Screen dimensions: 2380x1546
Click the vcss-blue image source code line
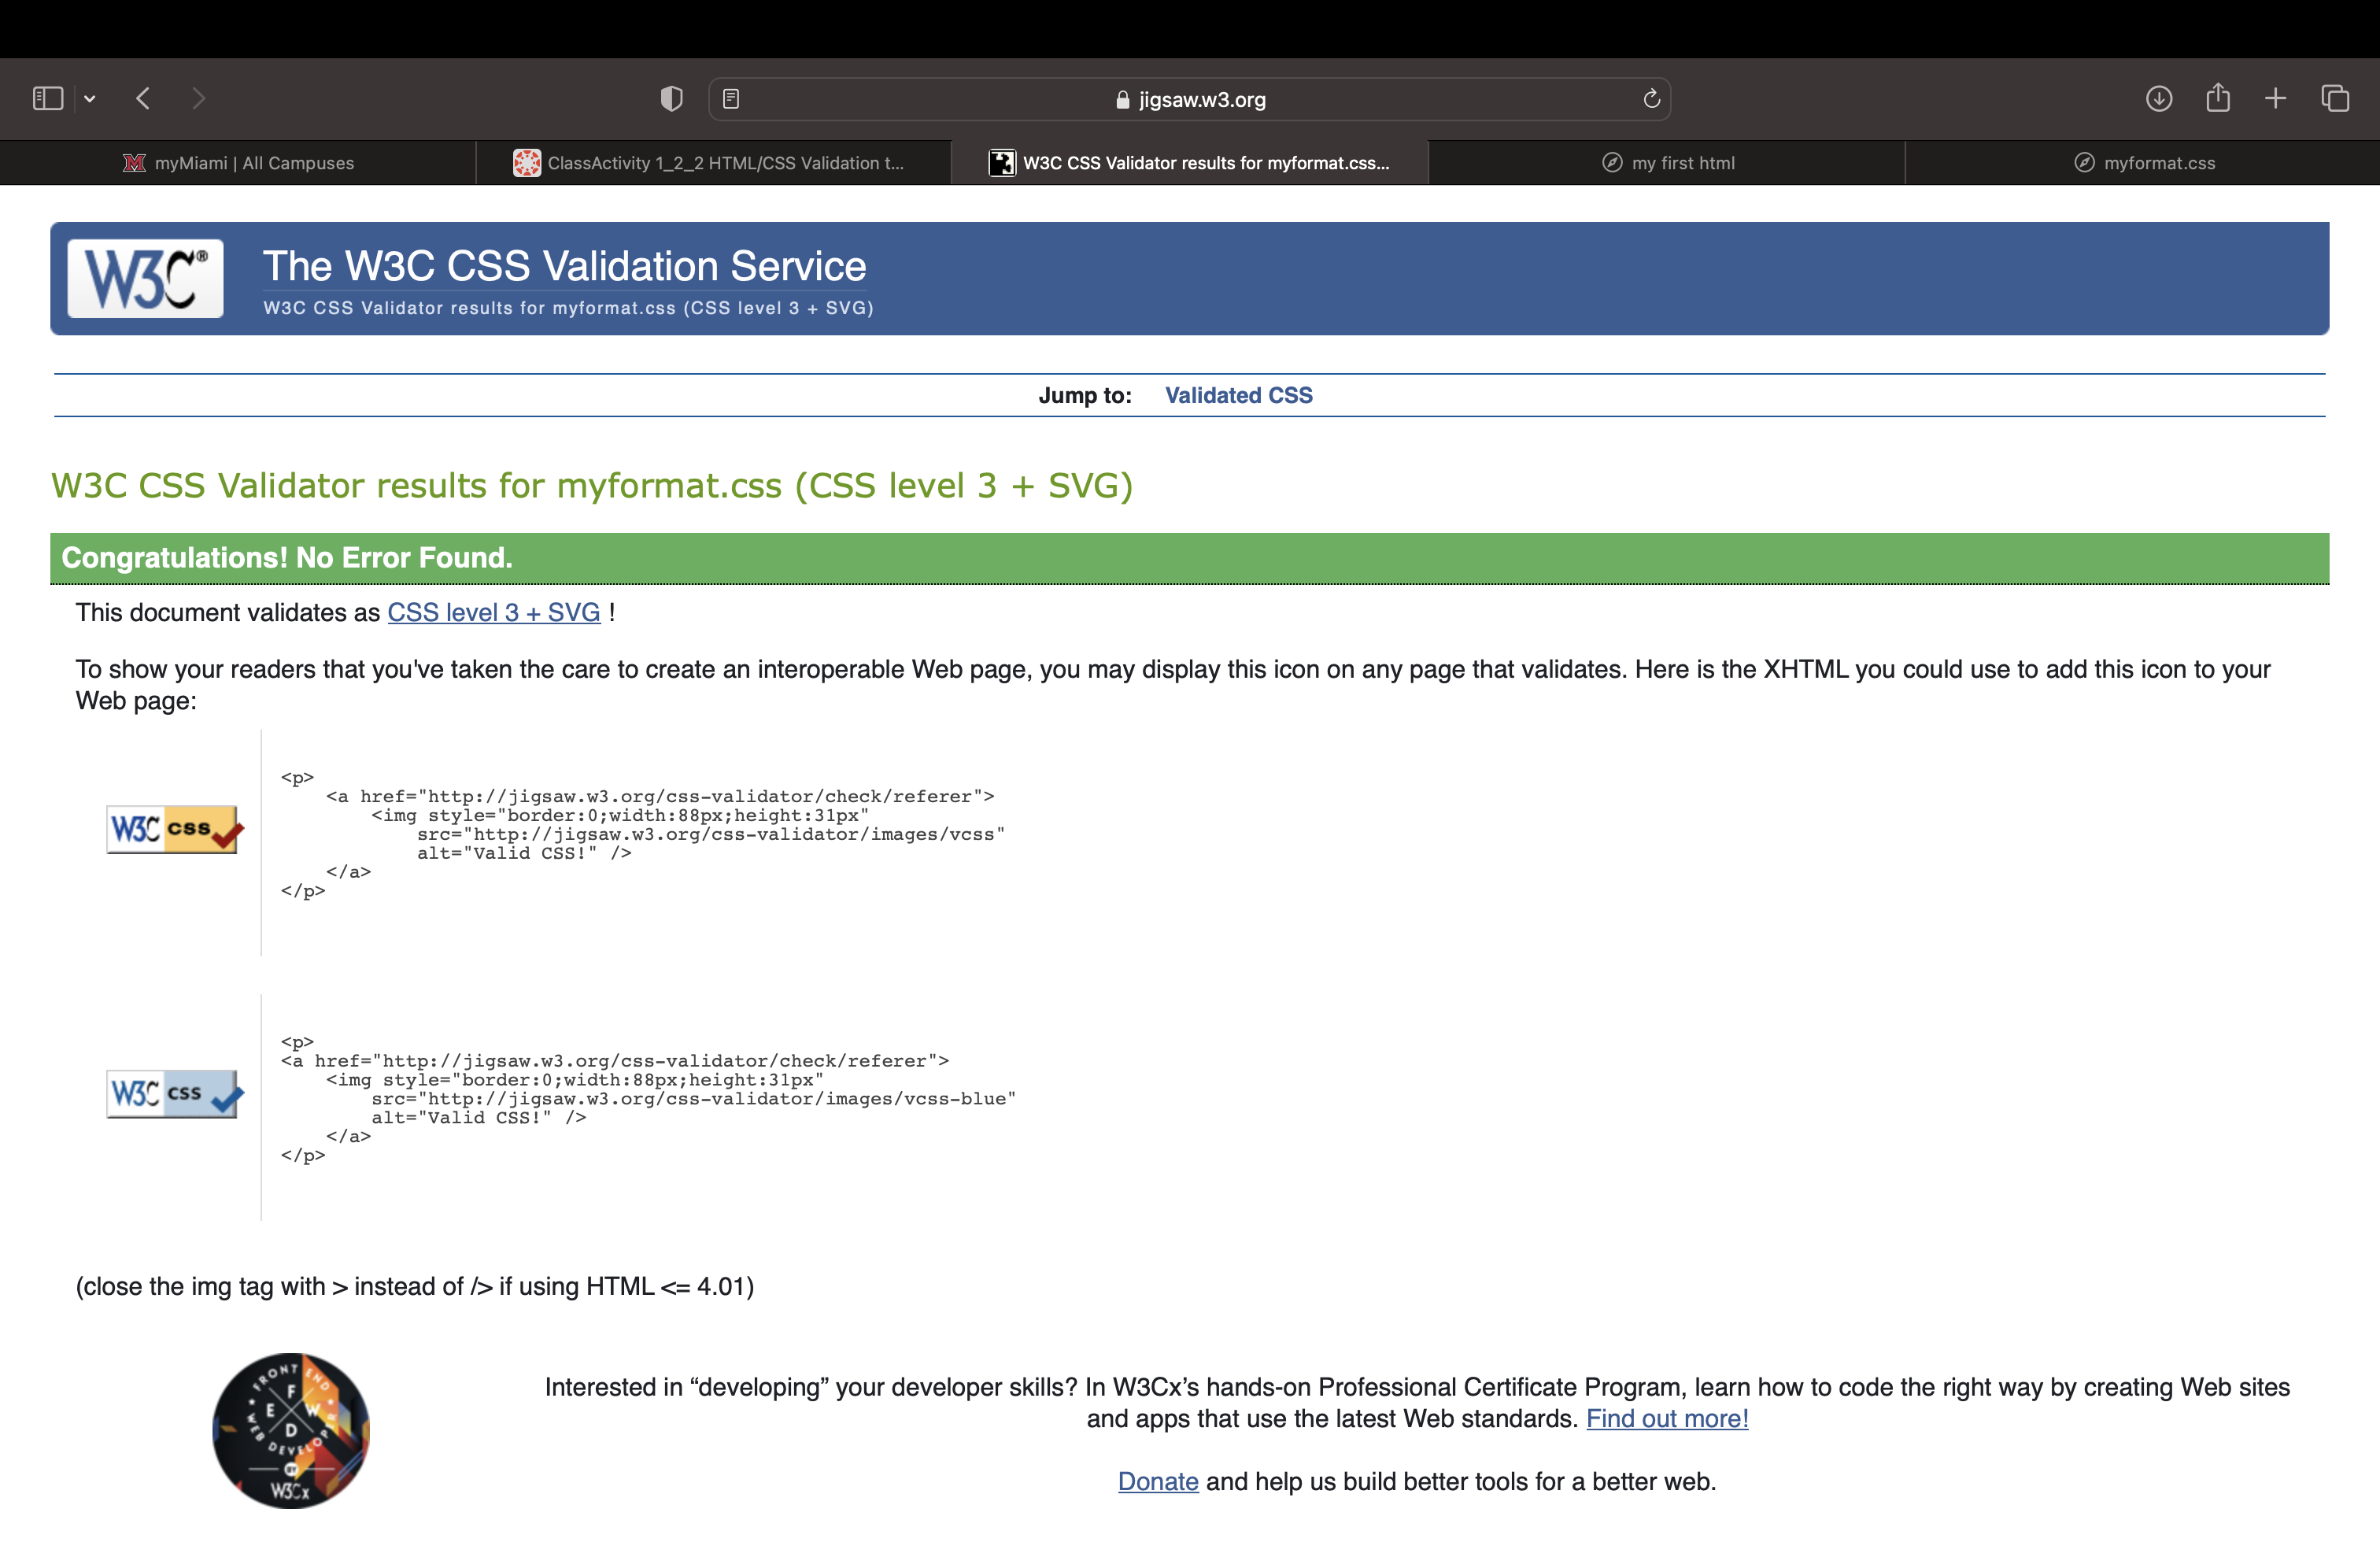coord(694,1099)
